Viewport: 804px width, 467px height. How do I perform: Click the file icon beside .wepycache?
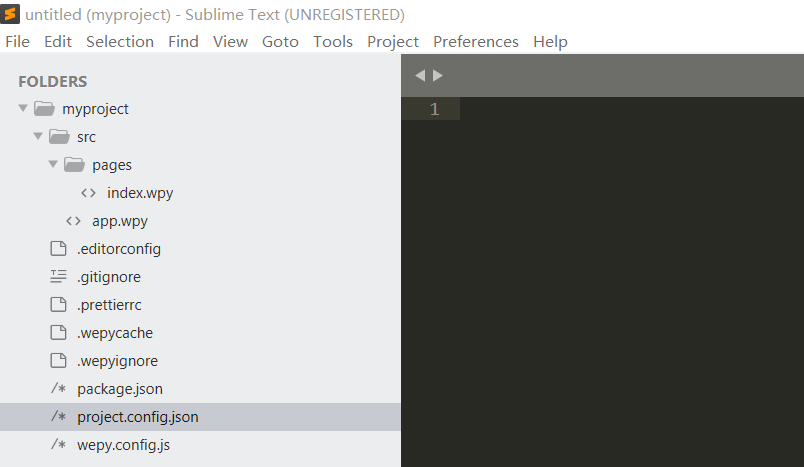pyautogui.click(x=58, y=333)
